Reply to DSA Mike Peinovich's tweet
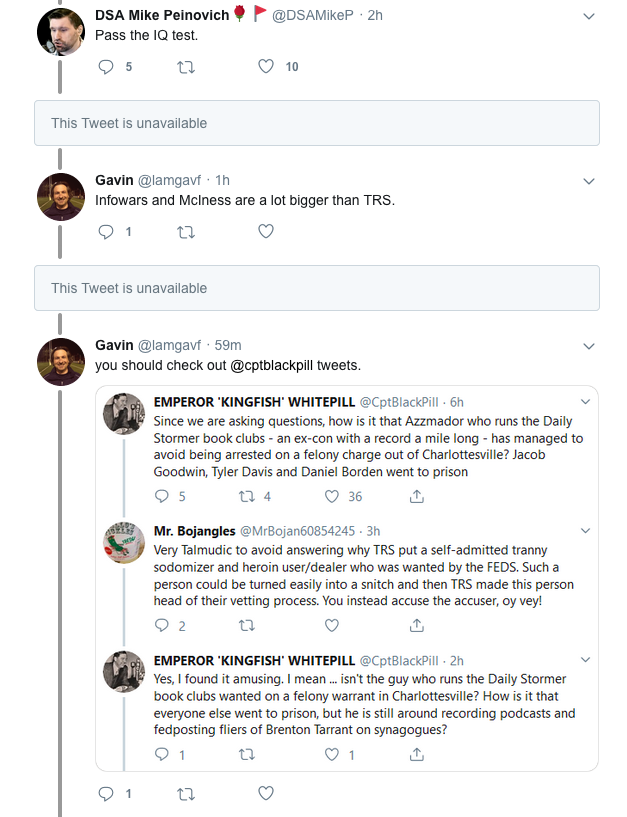This screenshot has height=817, width=627. (107, 67)
